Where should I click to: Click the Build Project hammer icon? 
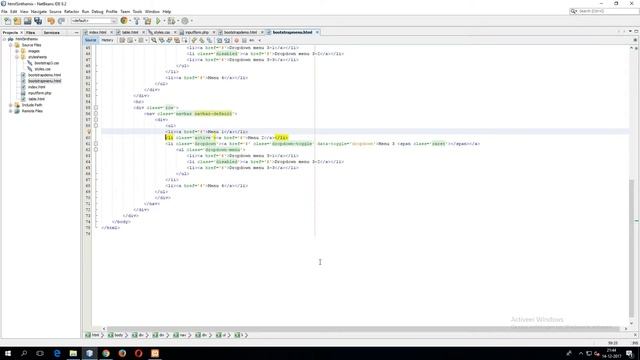(137, 21)
